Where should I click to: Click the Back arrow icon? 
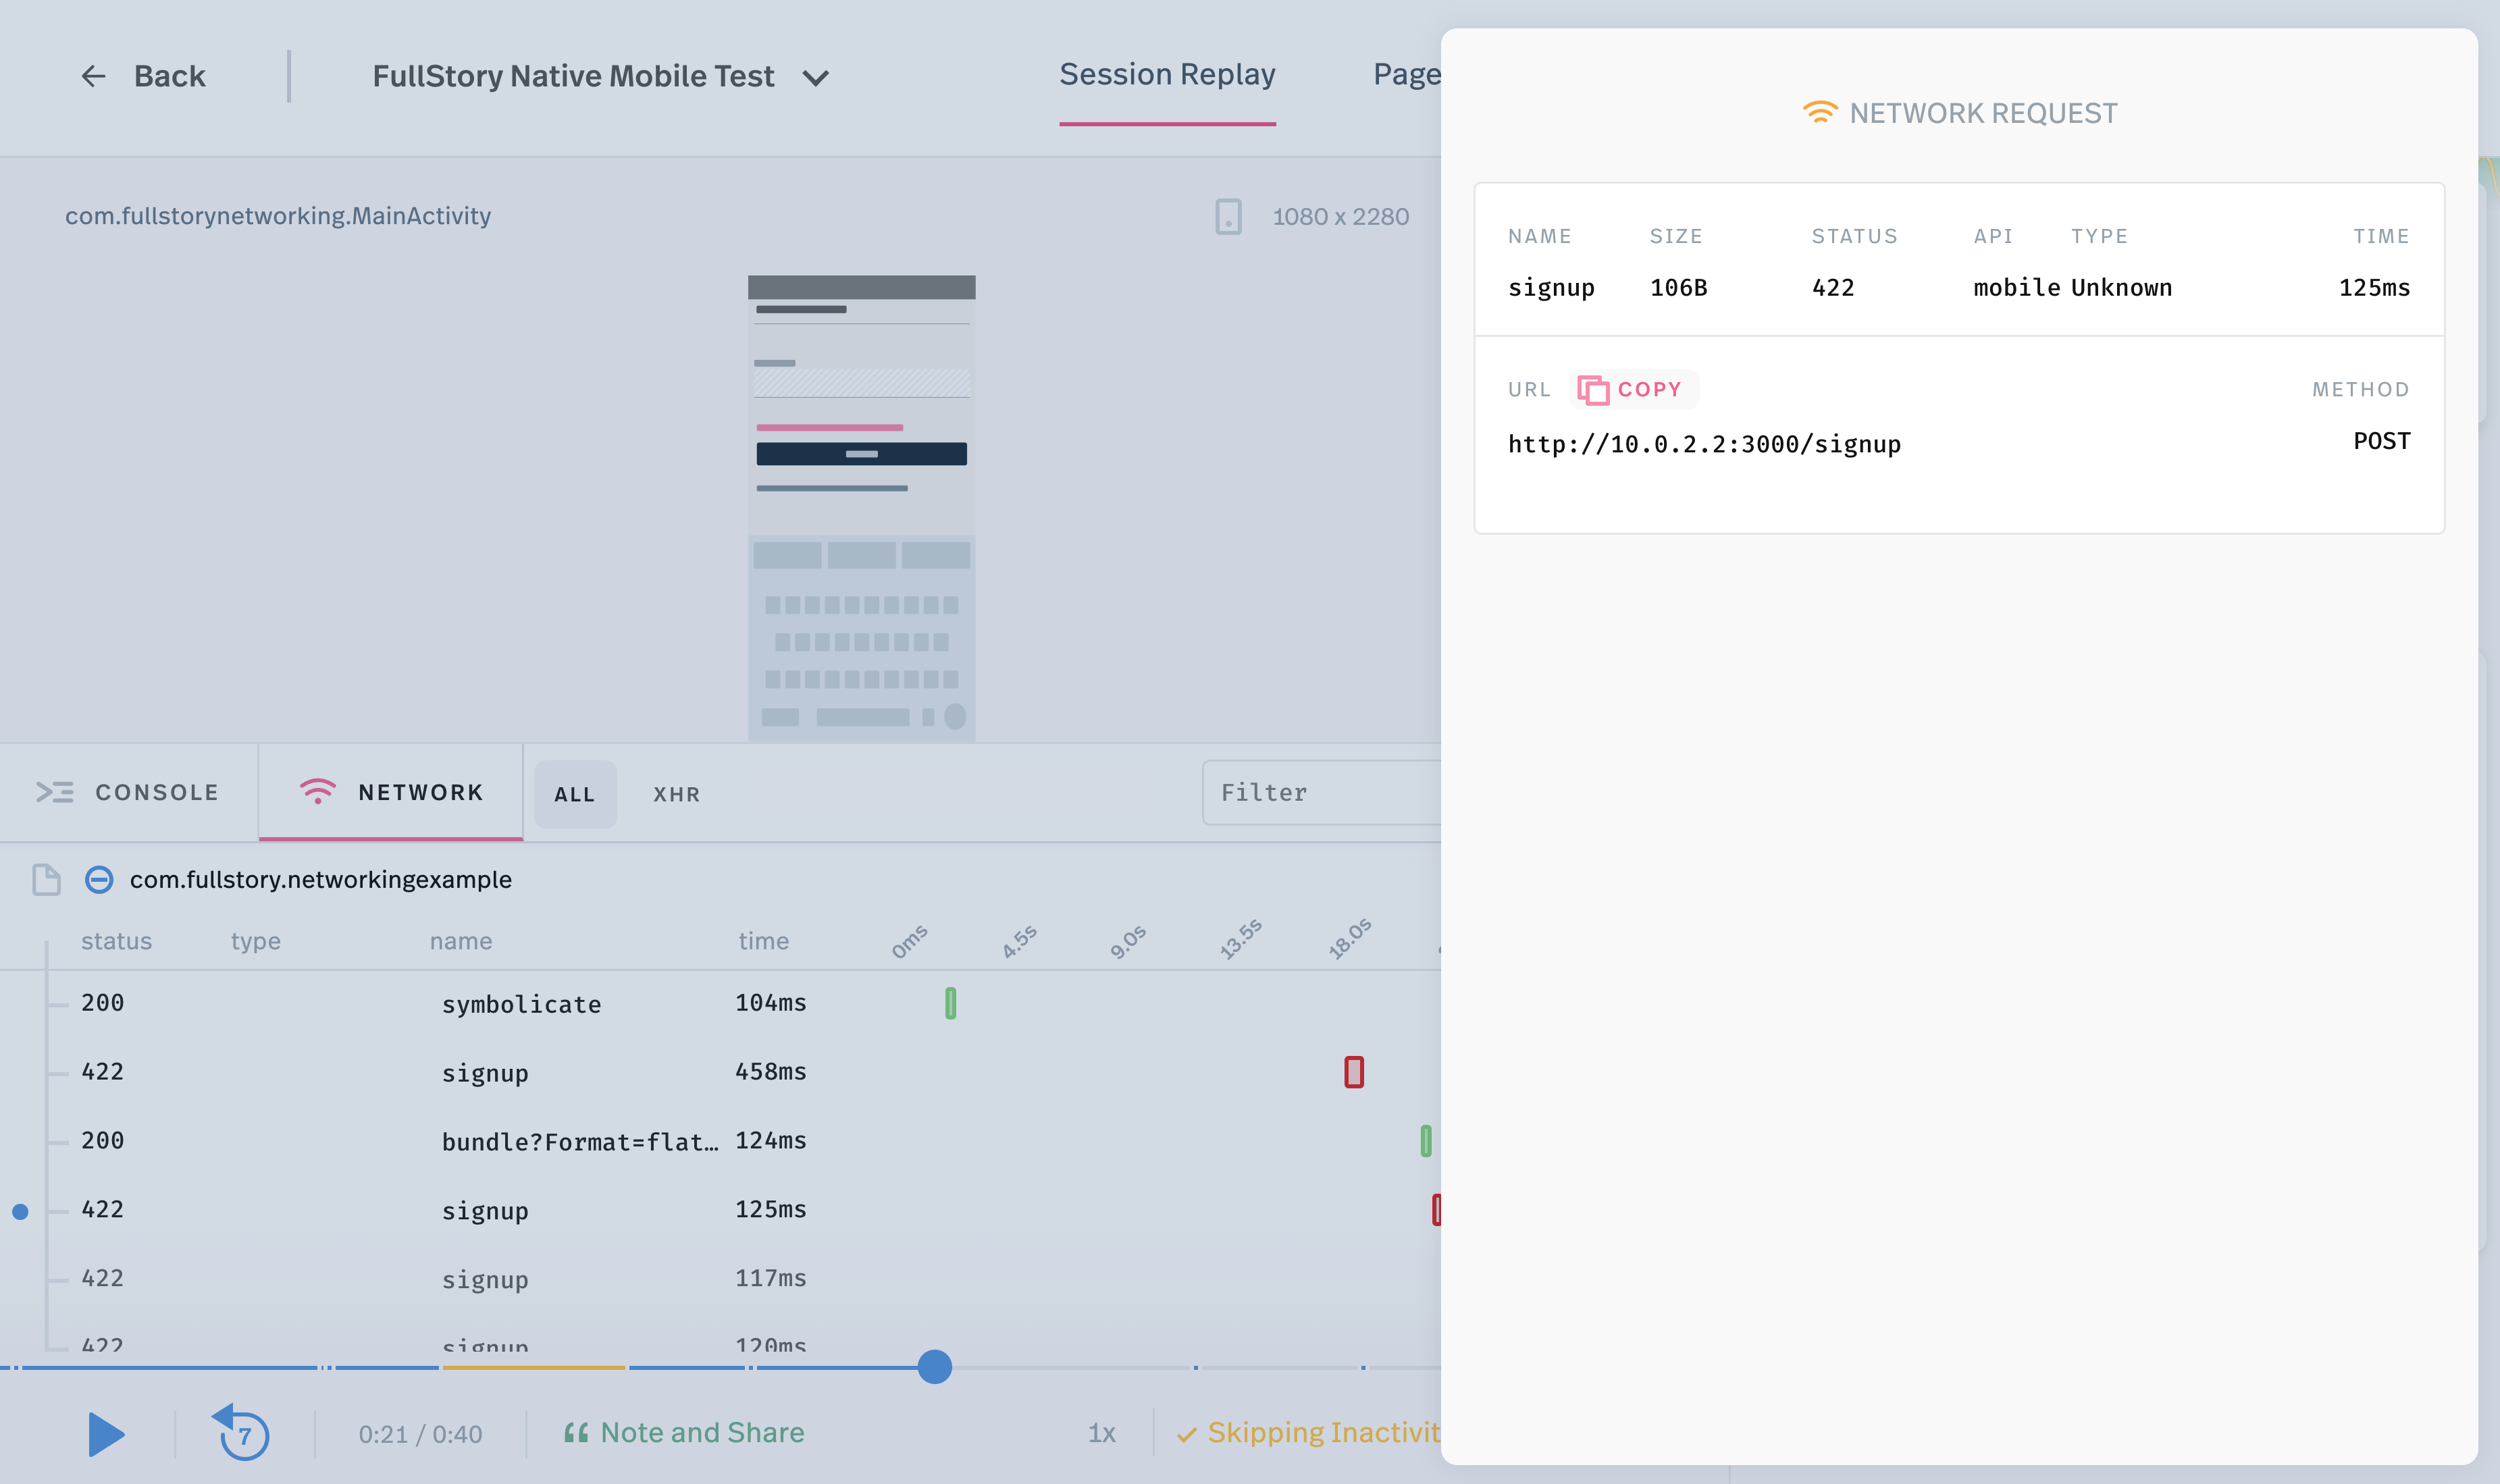[93, 76]
